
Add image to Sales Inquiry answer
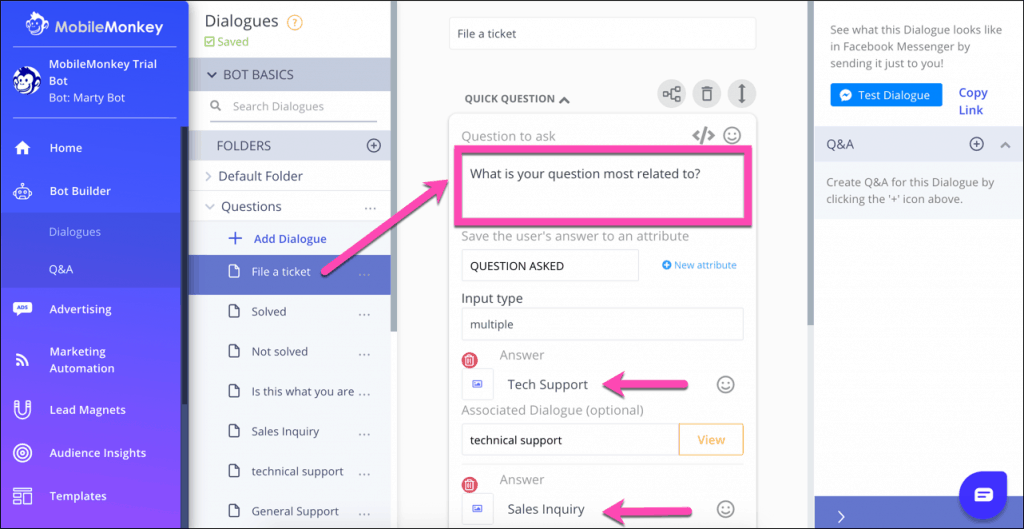click(477, 509)
